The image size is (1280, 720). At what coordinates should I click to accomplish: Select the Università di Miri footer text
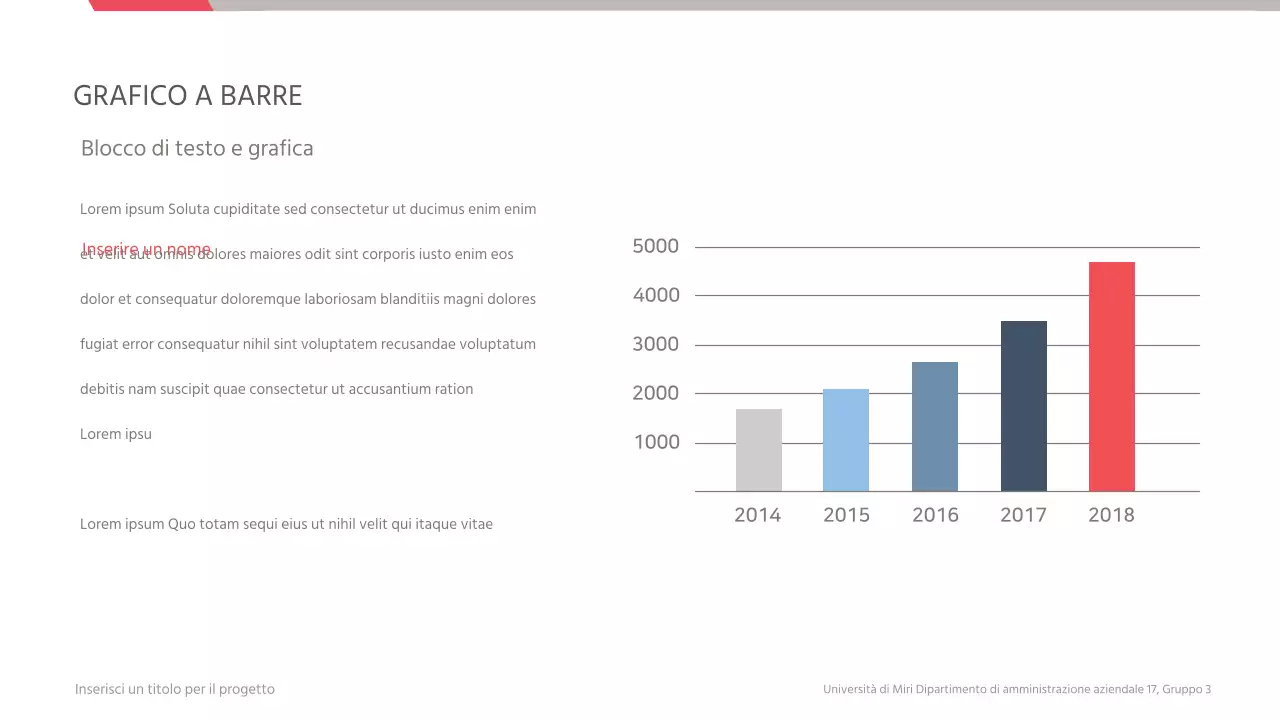coord(1016,689)
